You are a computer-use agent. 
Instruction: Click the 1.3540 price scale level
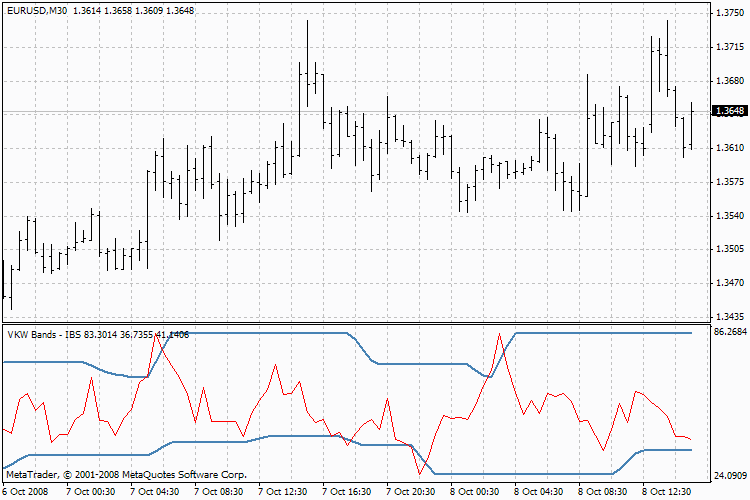click(x=730, y=216)
